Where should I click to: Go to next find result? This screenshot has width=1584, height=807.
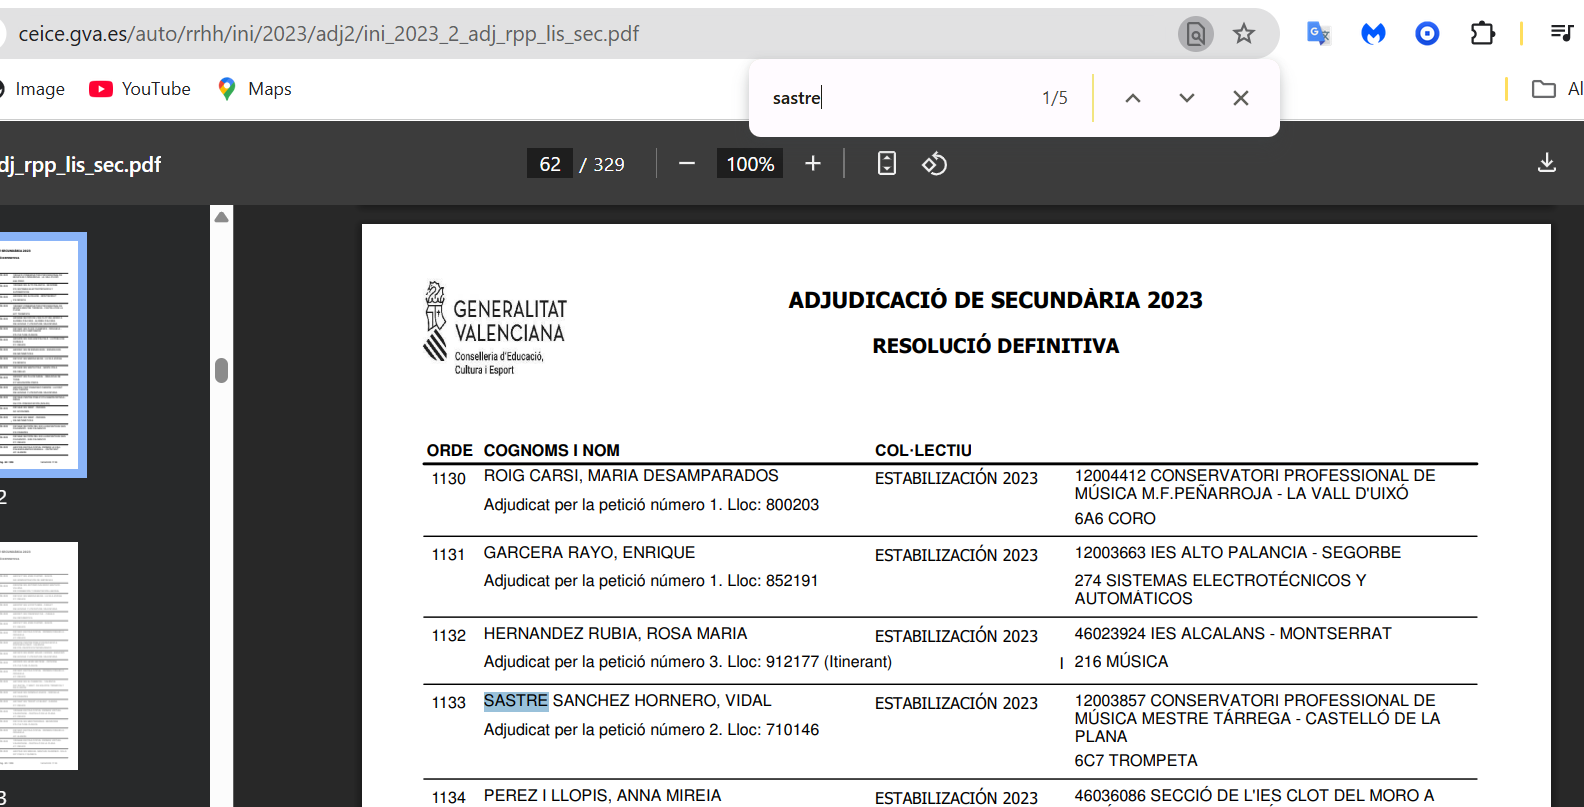point(1187,98)
